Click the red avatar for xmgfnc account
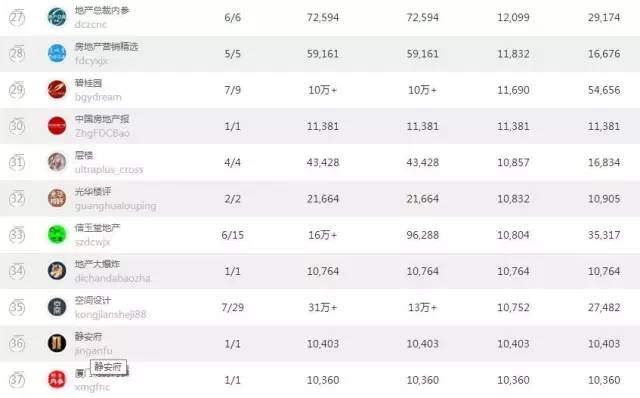 [x=57, y=380]
